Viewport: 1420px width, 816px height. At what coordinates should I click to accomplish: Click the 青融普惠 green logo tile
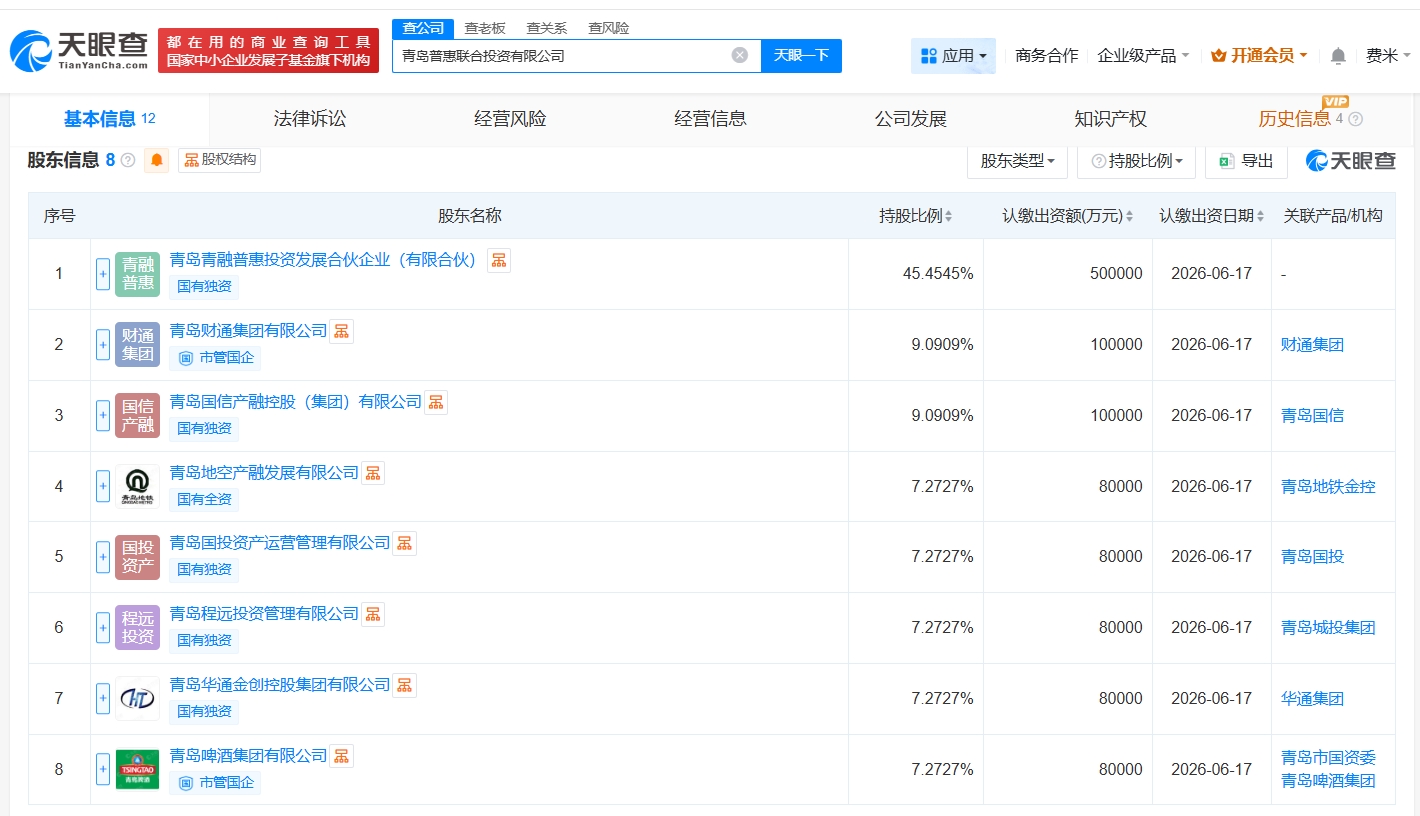click(137, 274)
